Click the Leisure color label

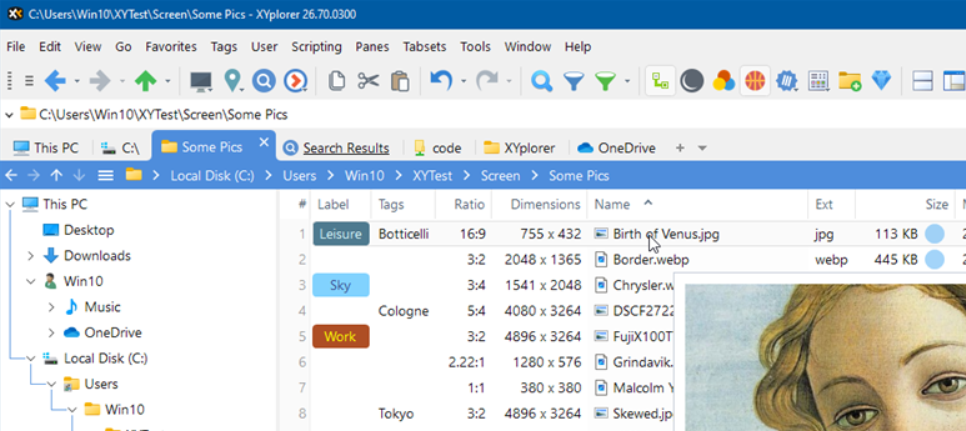click(x=340, y=234)
